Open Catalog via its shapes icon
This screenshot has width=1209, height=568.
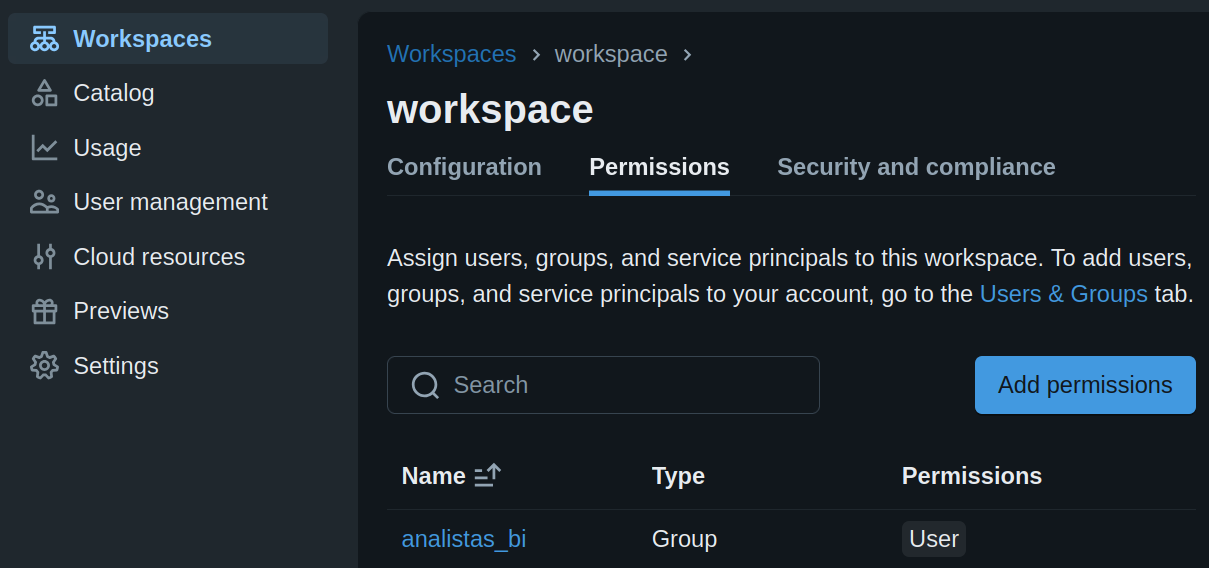(x=44, y=93)
